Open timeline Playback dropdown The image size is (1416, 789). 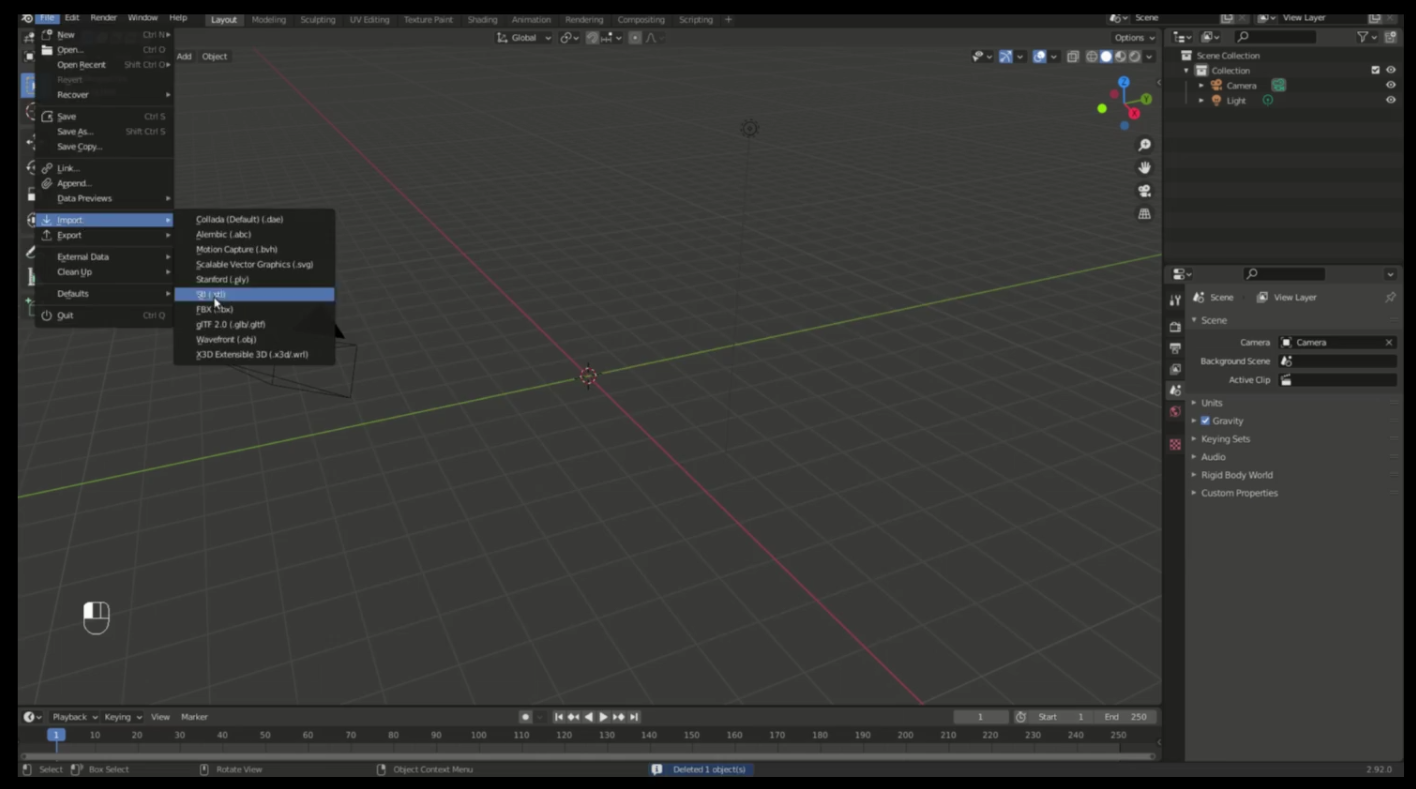[x=75, y=717]
